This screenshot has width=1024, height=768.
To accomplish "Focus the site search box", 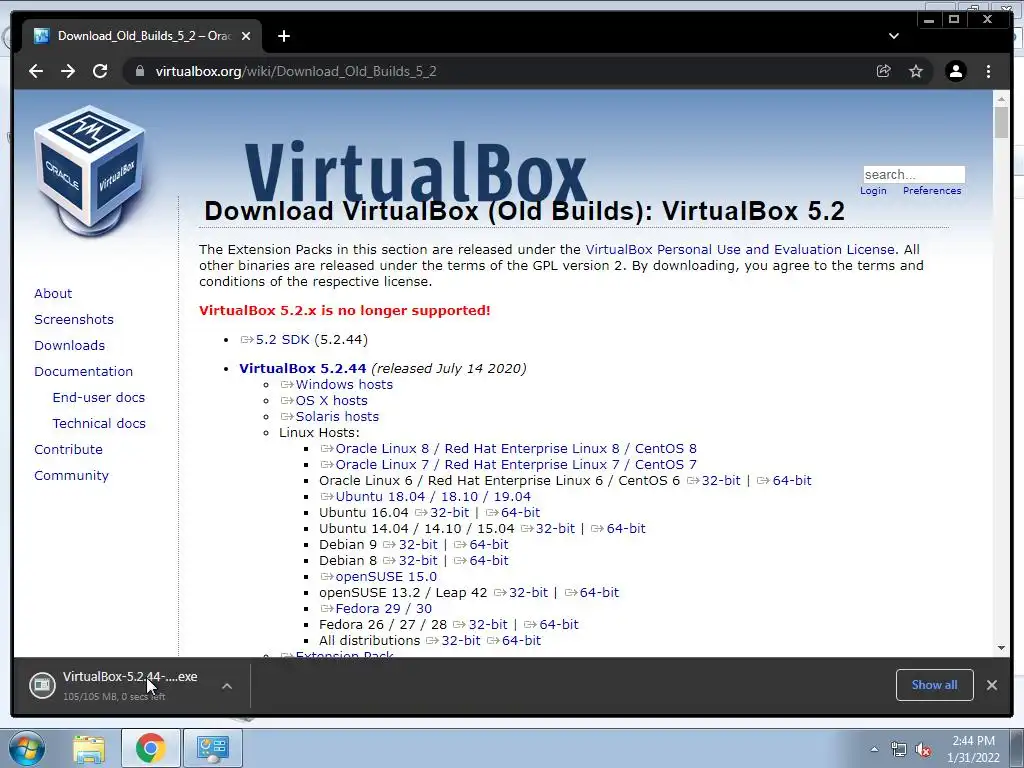I will pyautogui.click(x=914, y=174).
